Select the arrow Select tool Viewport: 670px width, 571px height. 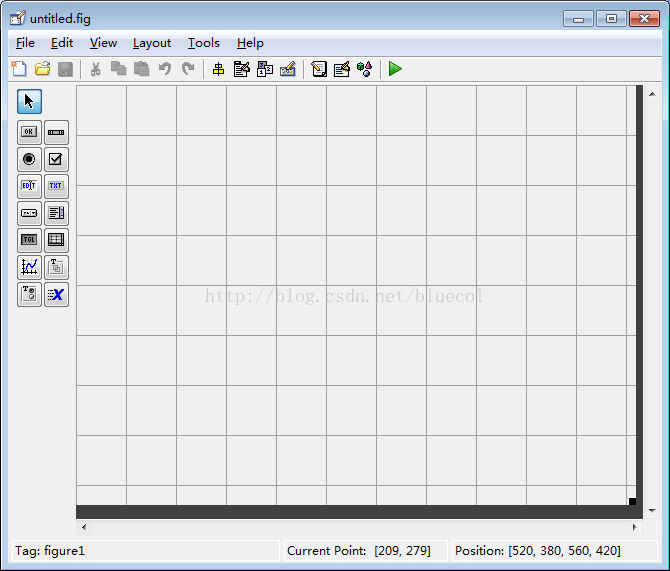point(29,102)
